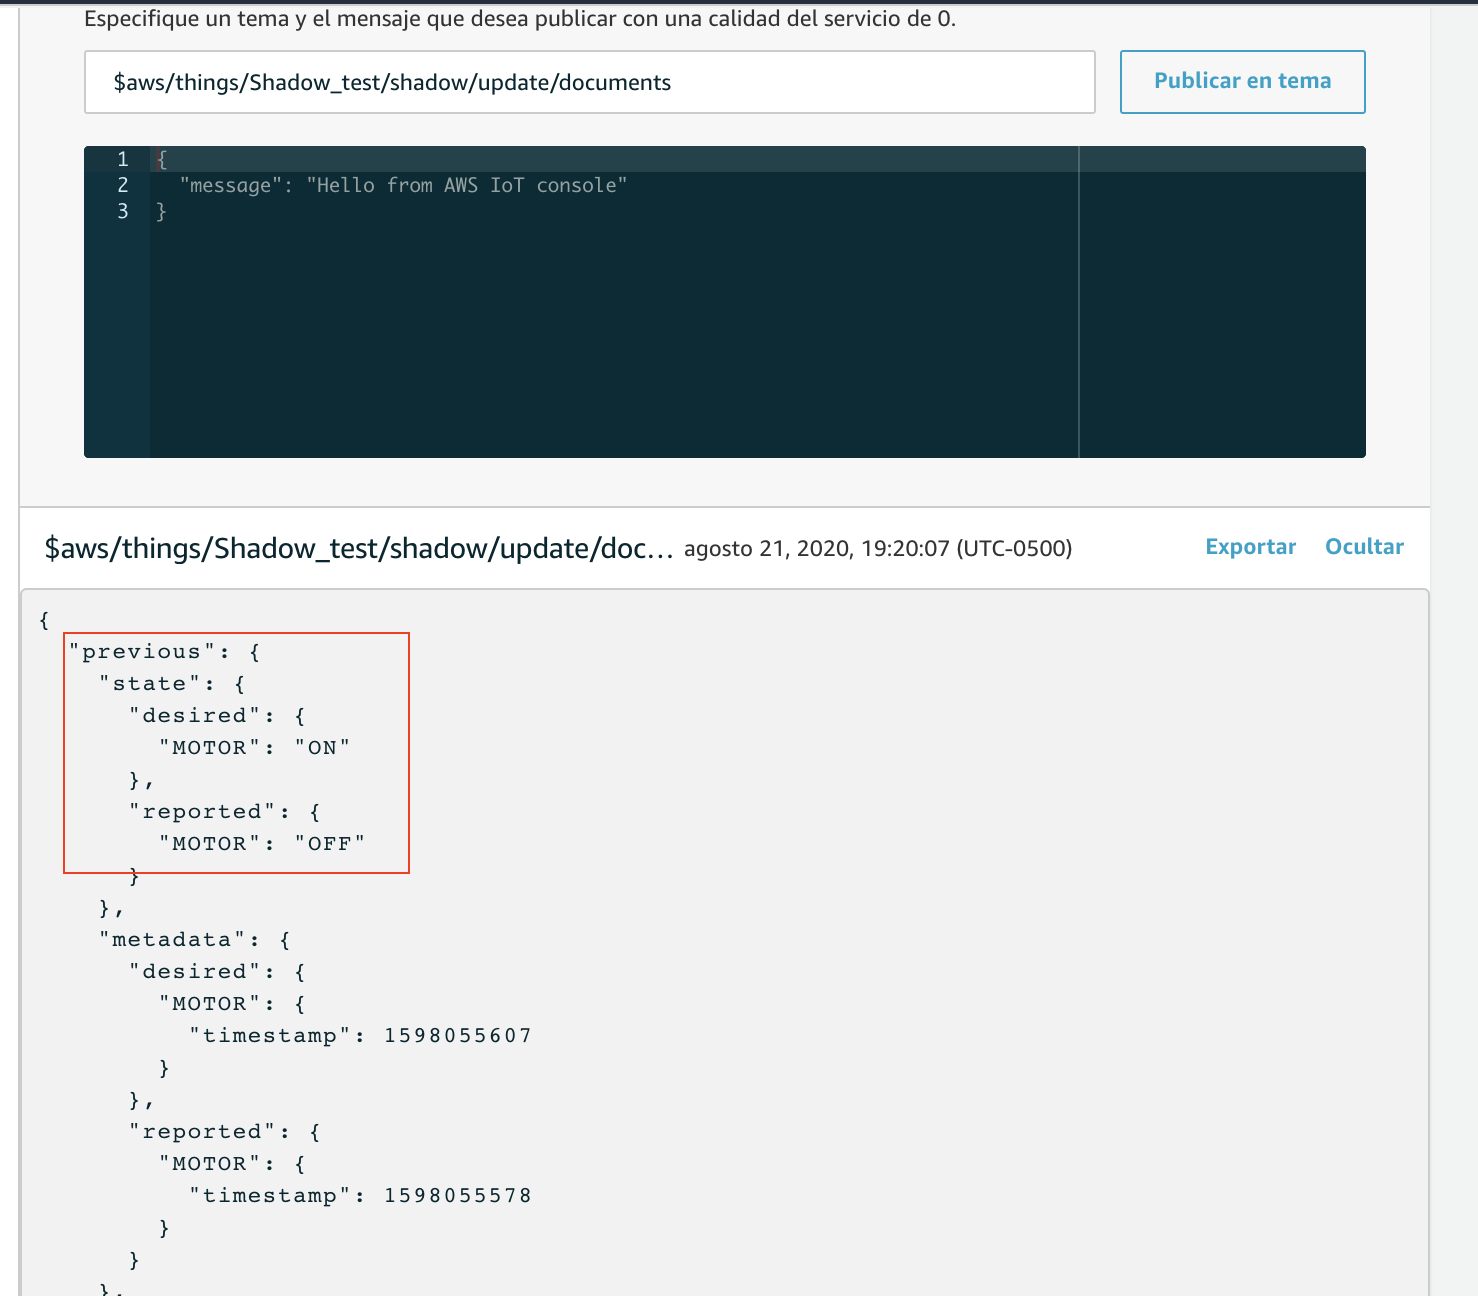Viewport: 1478px width, 1296px height.
Task: Click the "timestamp": 1598055578 line
Action: point(360,1196)
